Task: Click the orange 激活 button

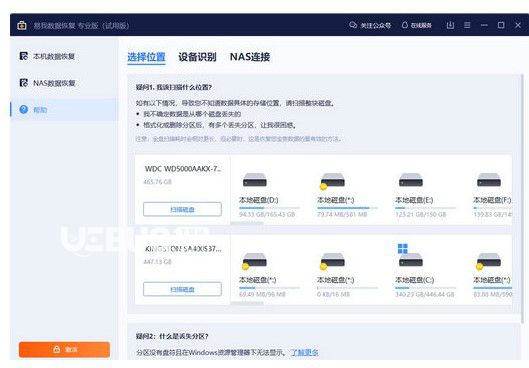Action: pos(64,349)
